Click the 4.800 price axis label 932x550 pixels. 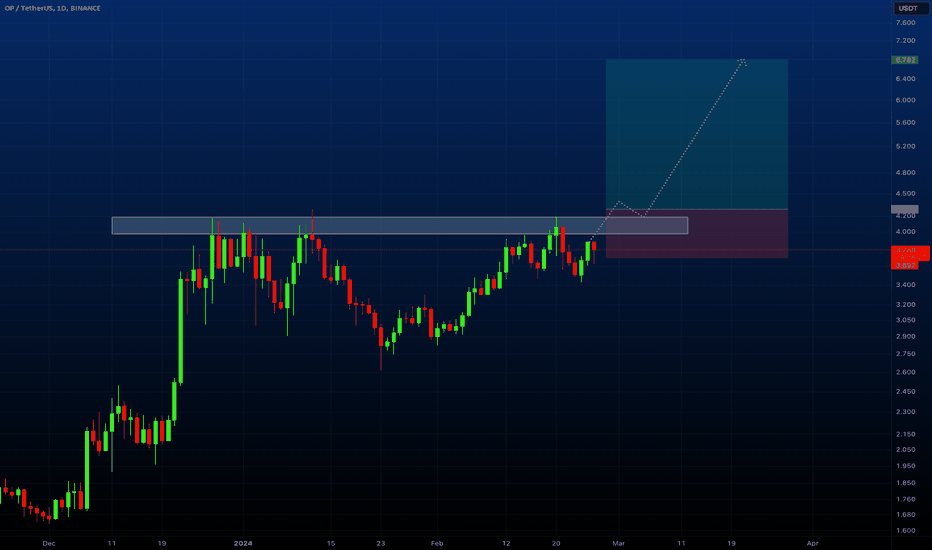pos(905,172)
